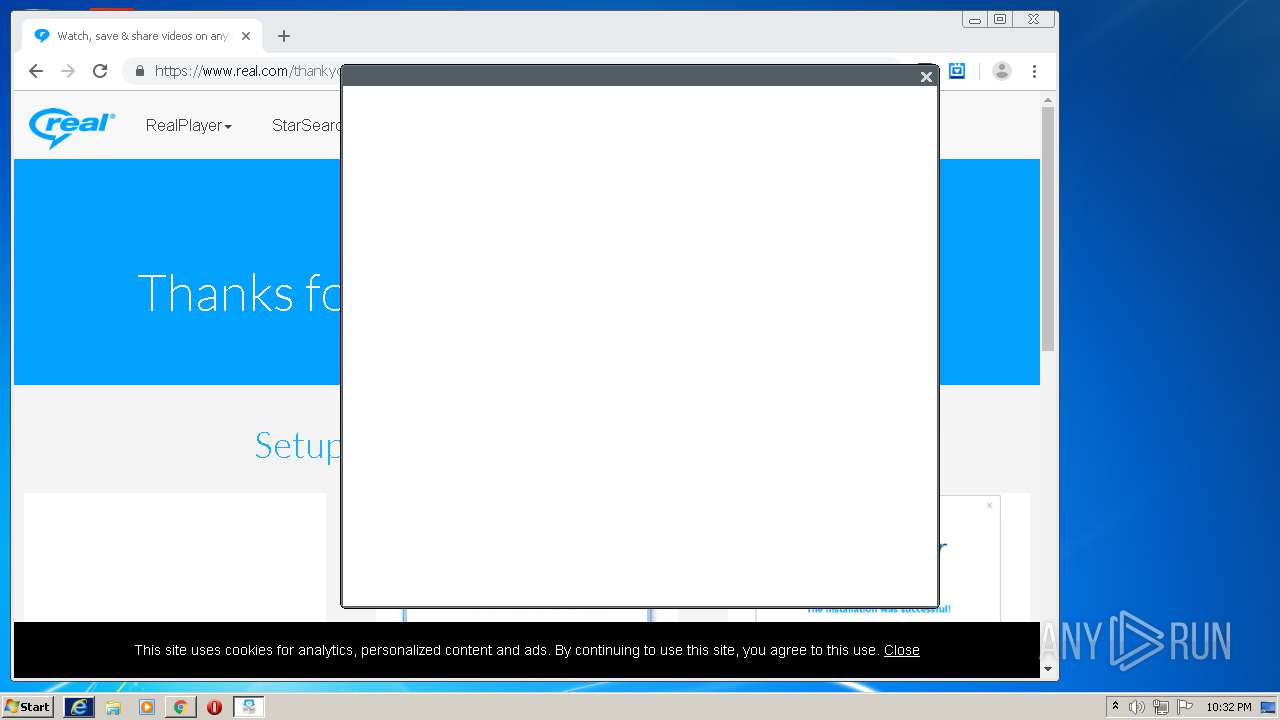Click the address bar URL www.real.com

click(248, 71)
